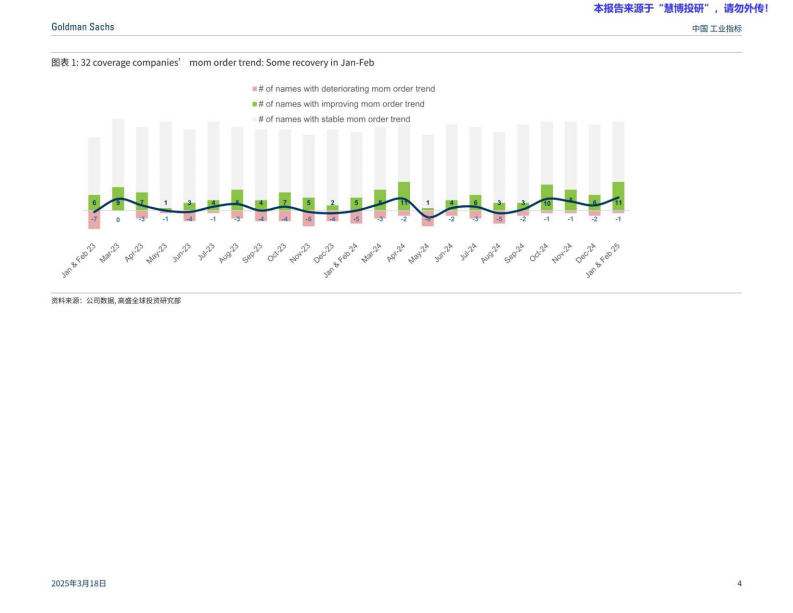Click the May-24 x-axis label
The height and width of the screenshot is (613, 793).
pos(418,252)
